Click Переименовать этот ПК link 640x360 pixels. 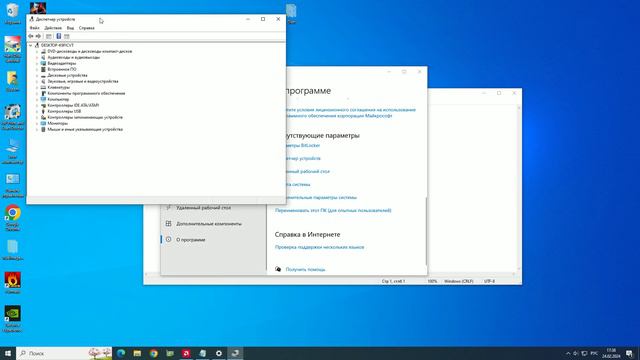333,211
